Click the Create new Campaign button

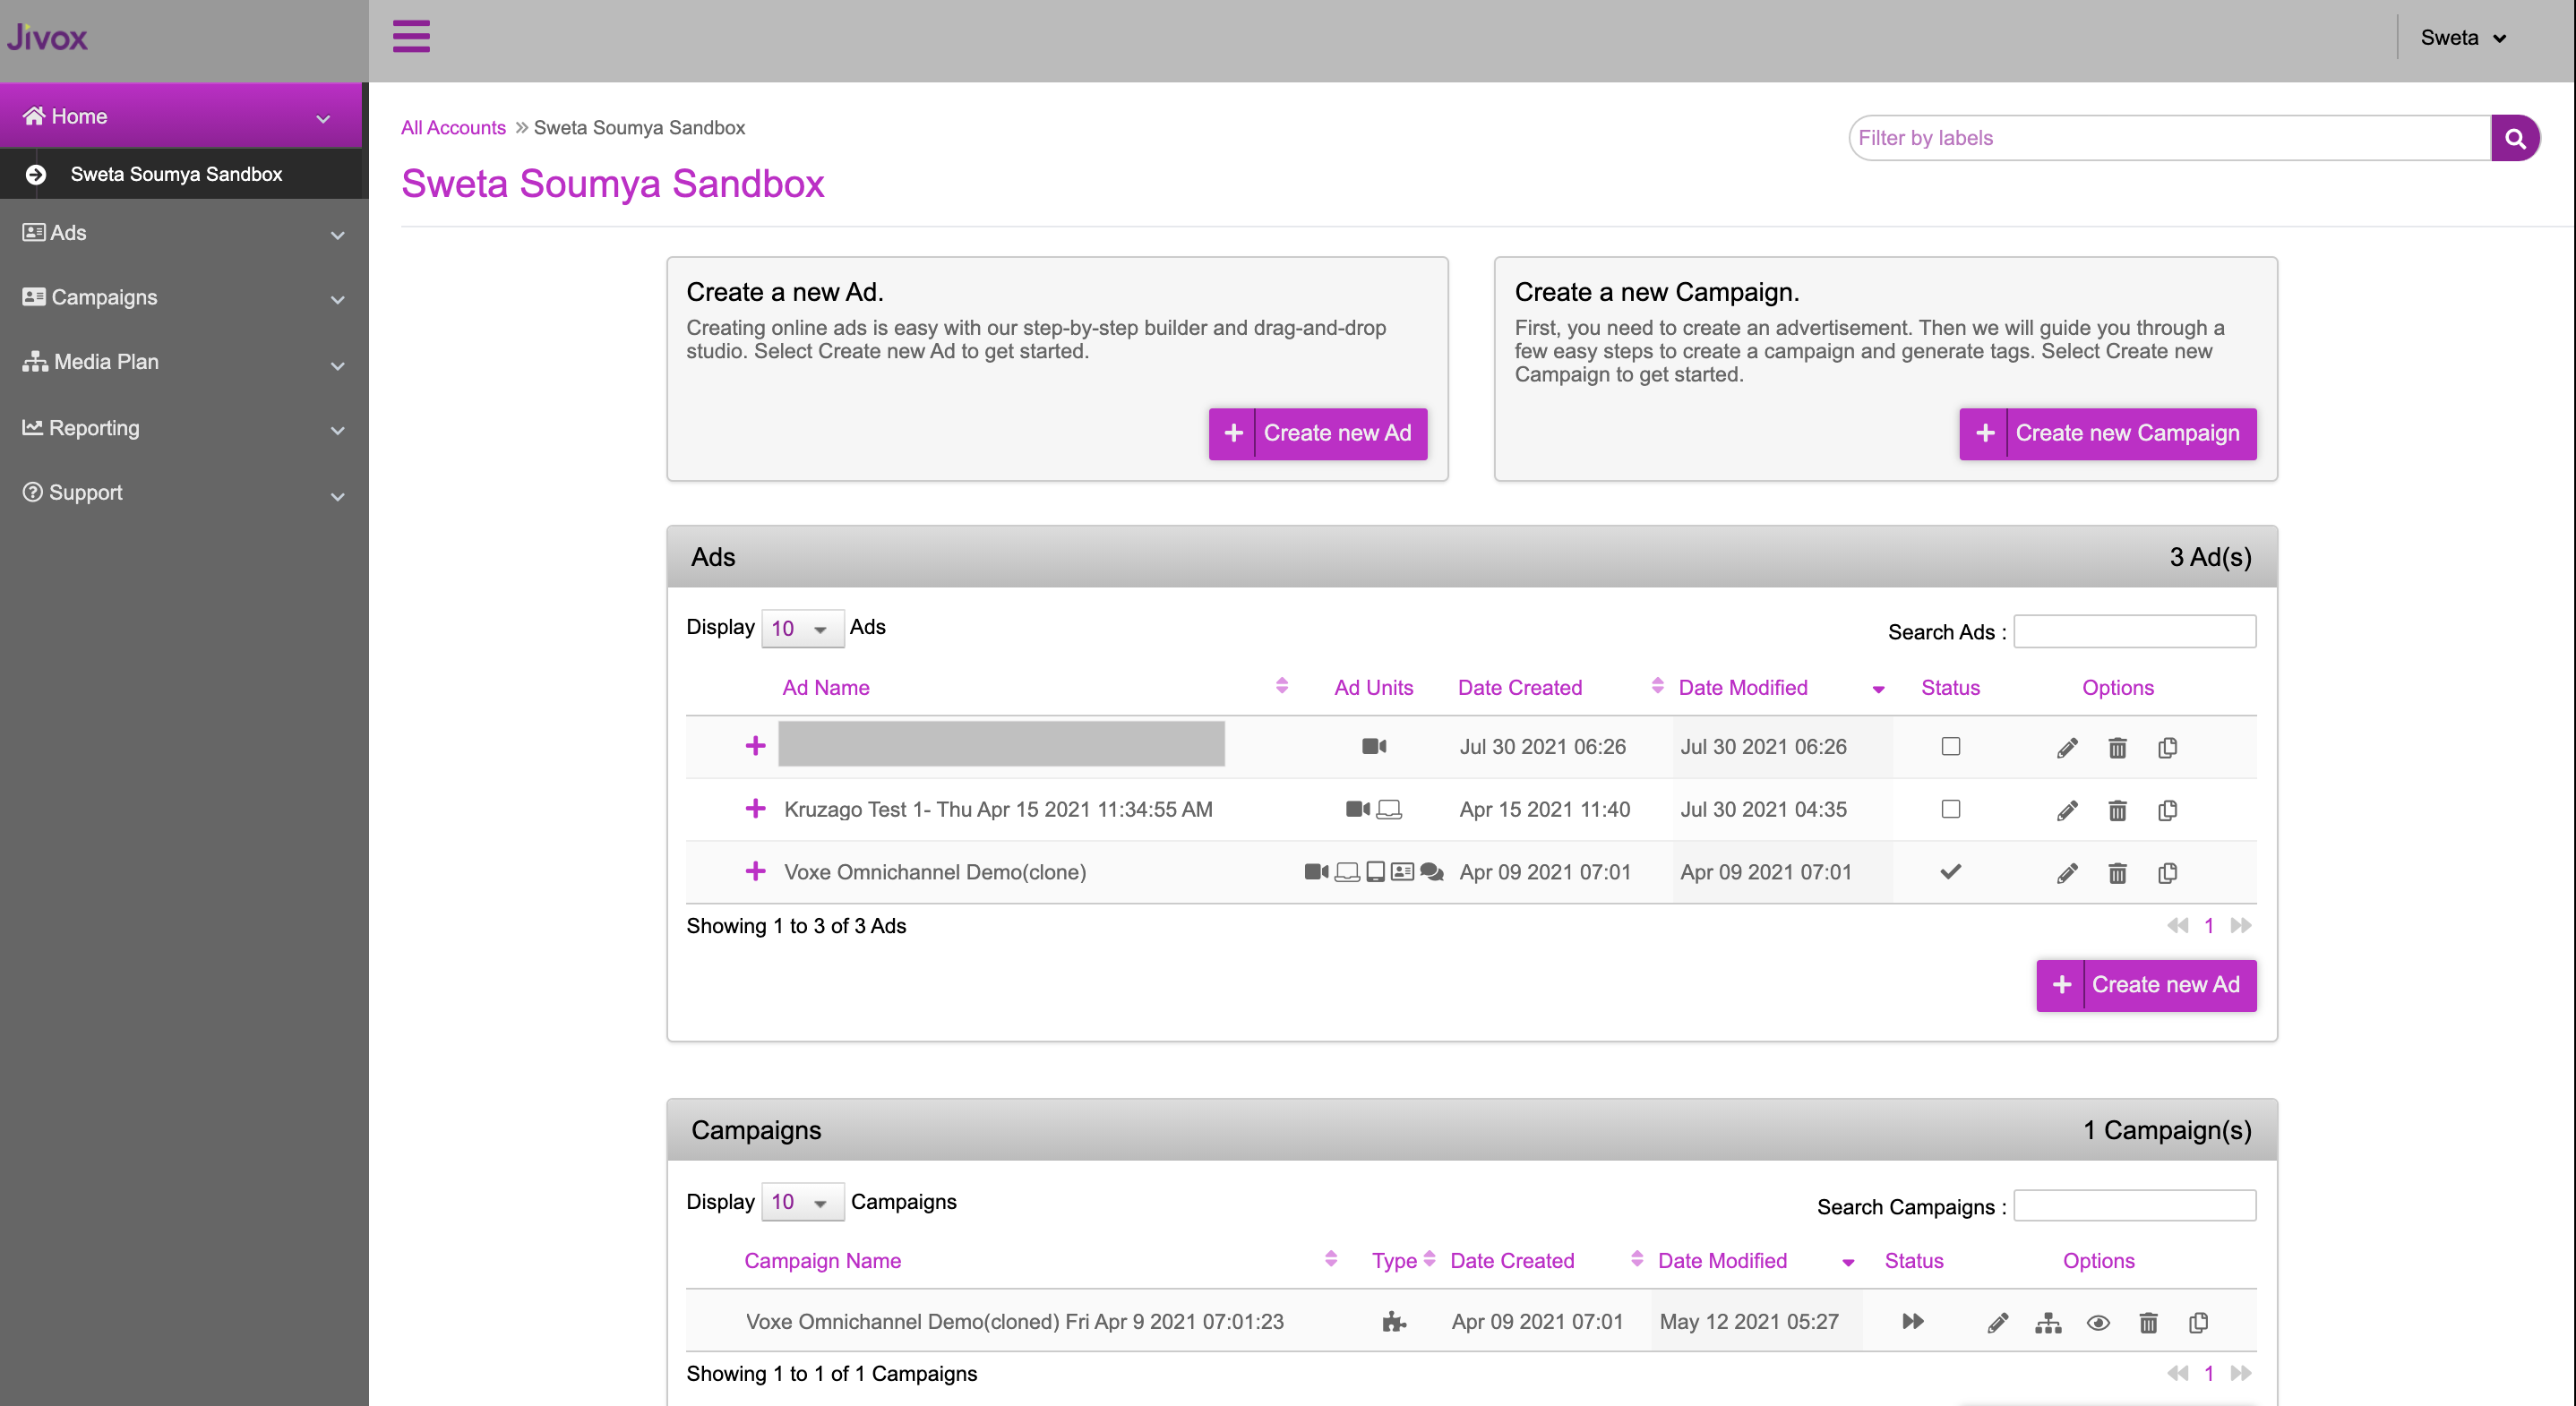pos(2107,433)
